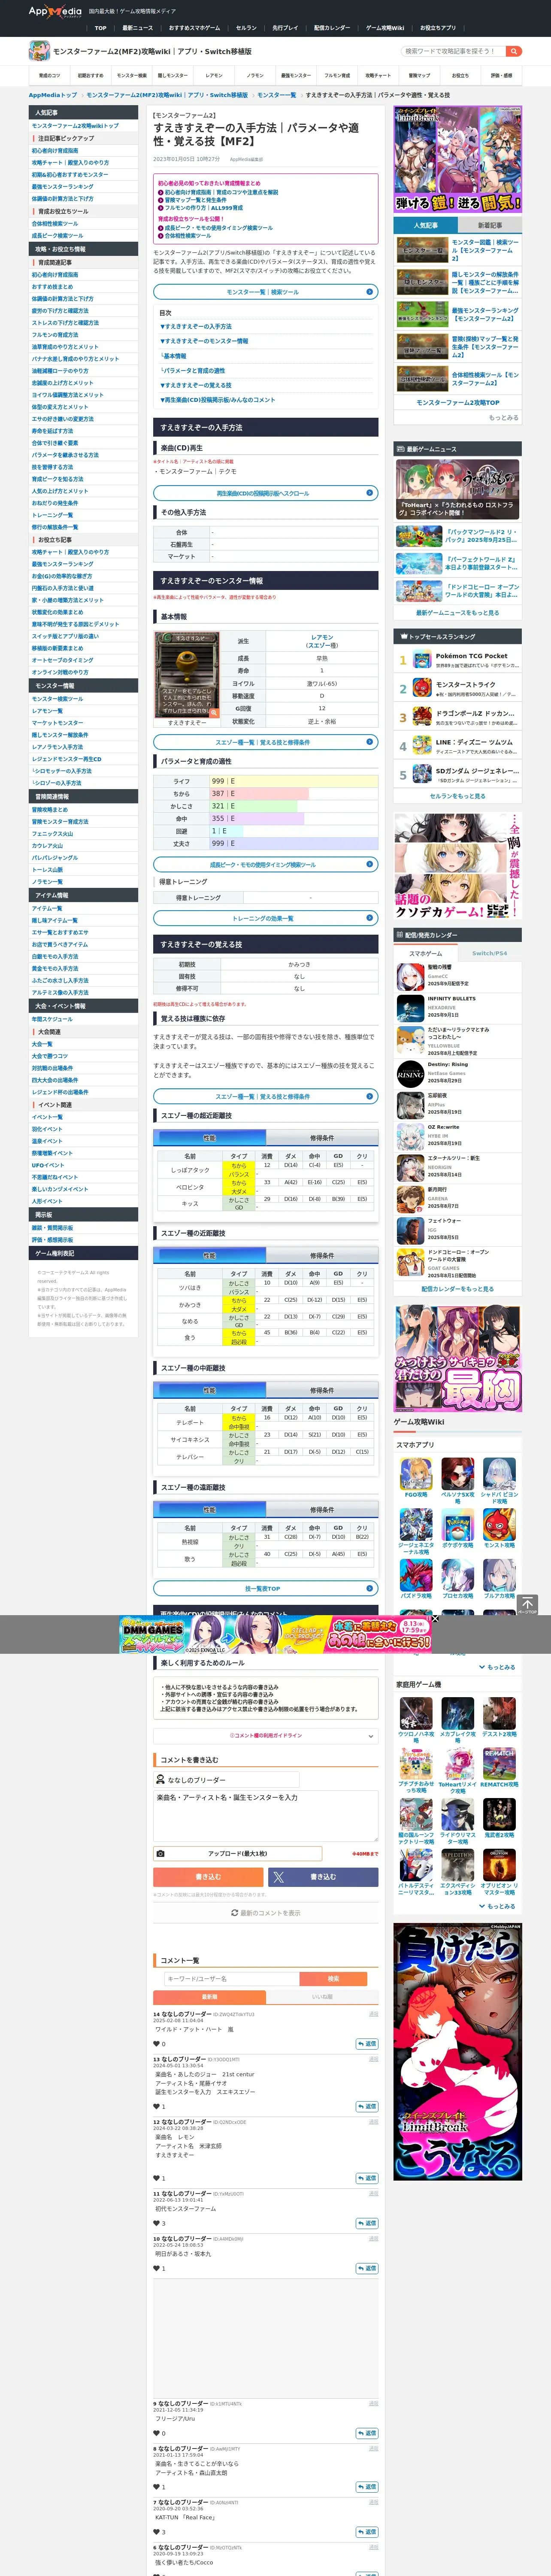Open ゲーム攻略Wiki in top navigation
551x2576 pixels.
point(385,28)
